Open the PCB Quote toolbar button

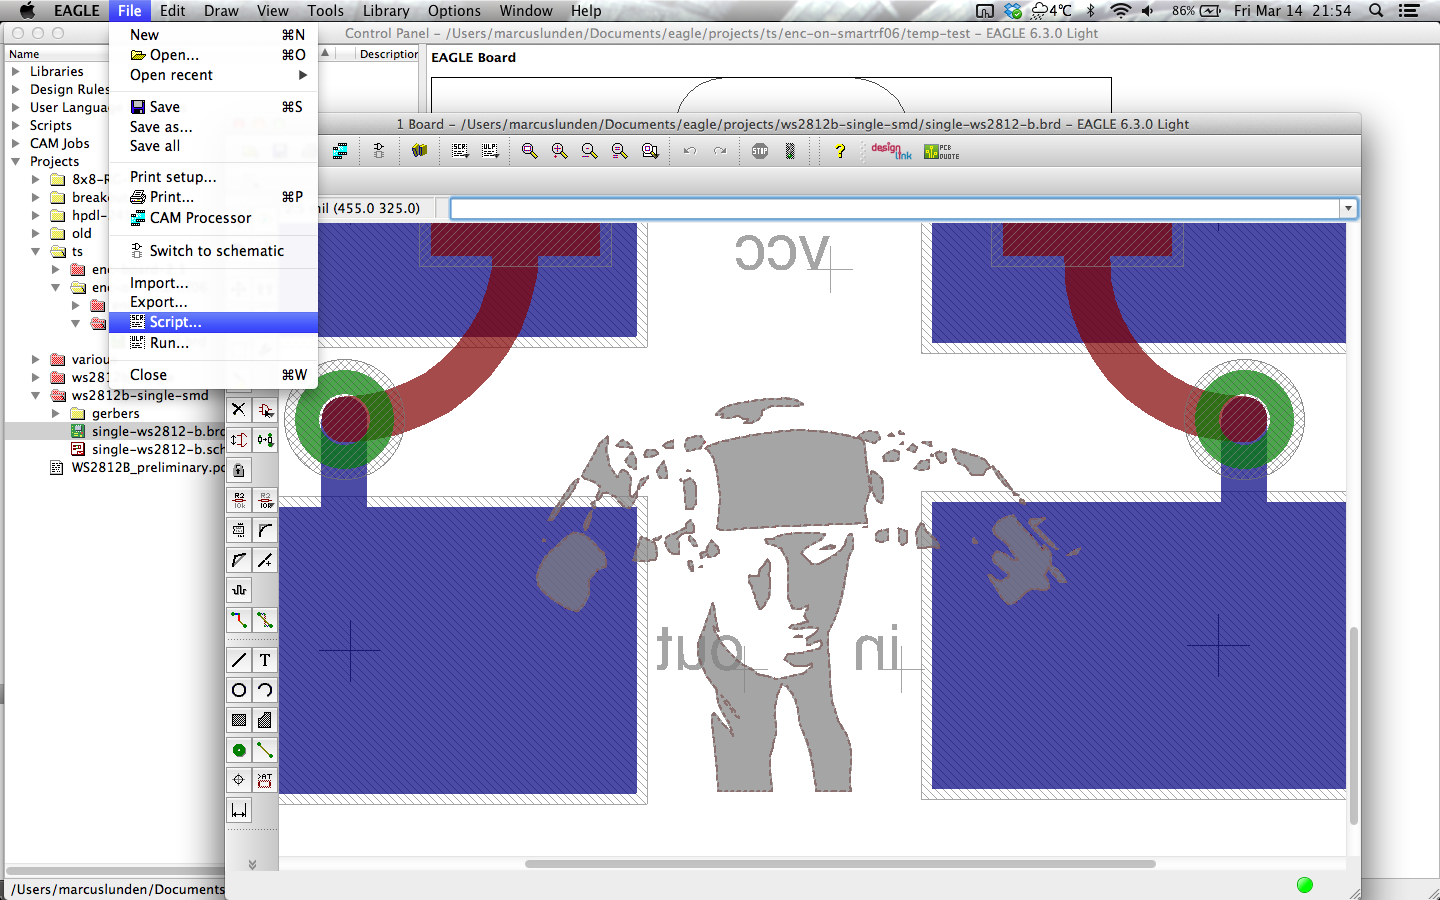[x=941, y=151]
